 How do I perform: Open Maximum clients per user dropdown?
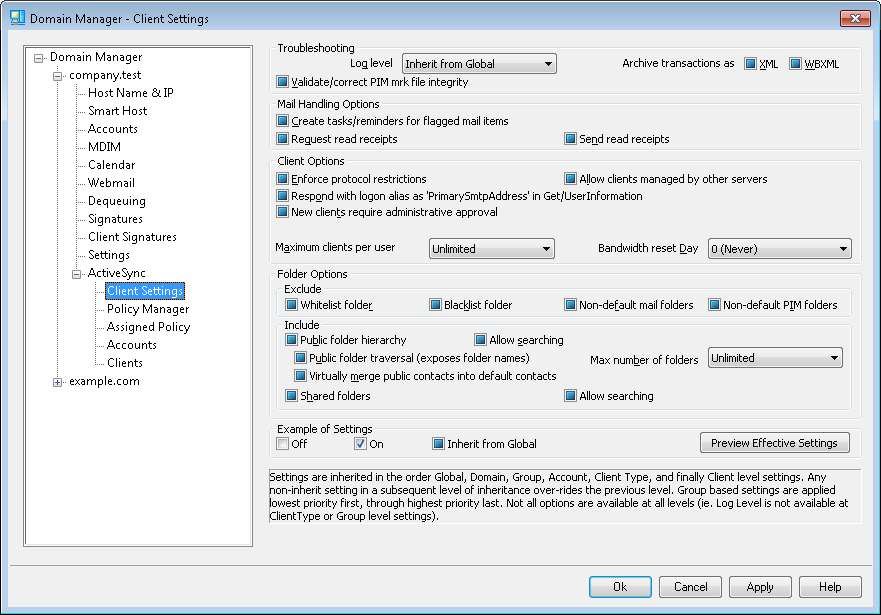click(491, 248)
